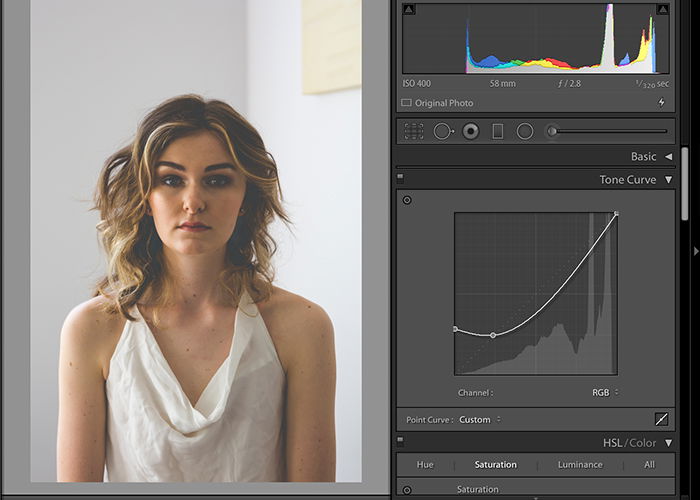Select the Graduated Filter tool
700x500 pixels.
click(x=498, y=131)
